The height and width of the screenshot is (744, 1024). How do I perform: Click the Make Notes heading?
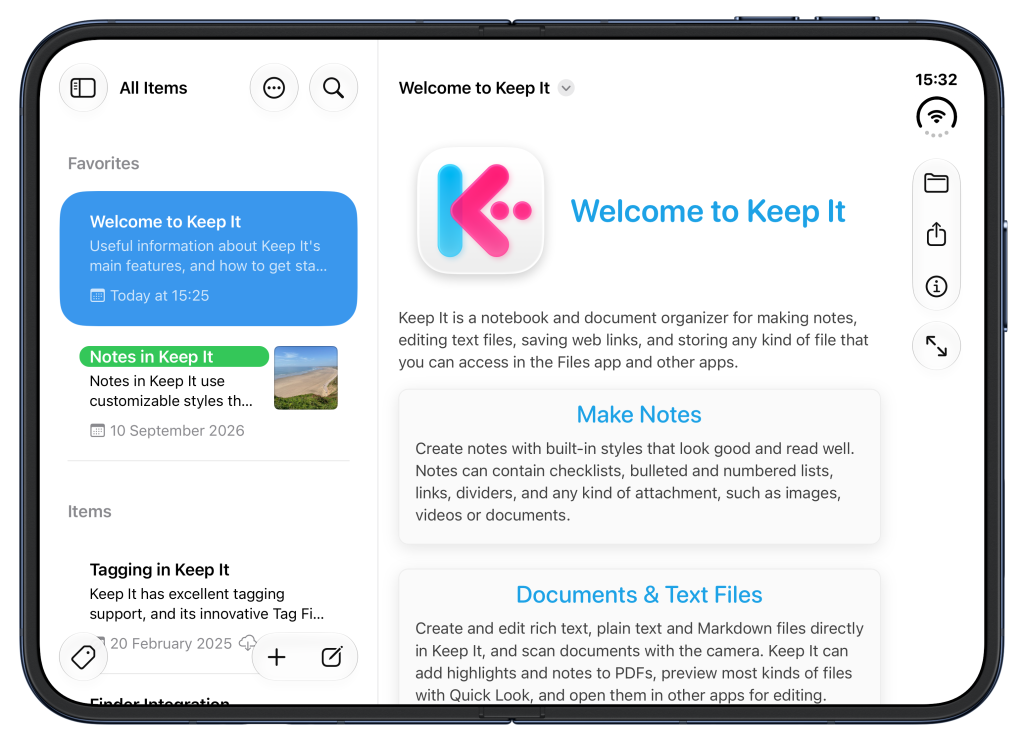[639, 415]
